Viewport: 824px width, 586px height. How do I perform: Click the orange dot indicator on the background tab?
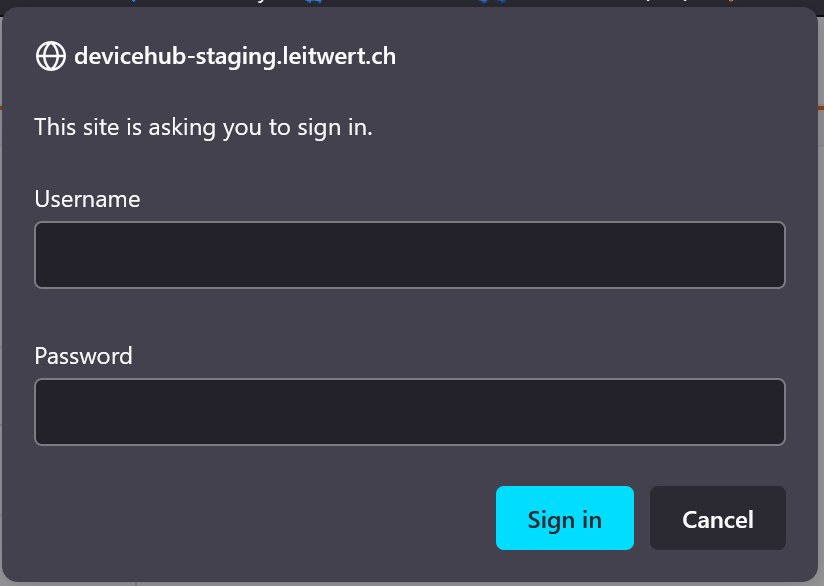point(731,4)
